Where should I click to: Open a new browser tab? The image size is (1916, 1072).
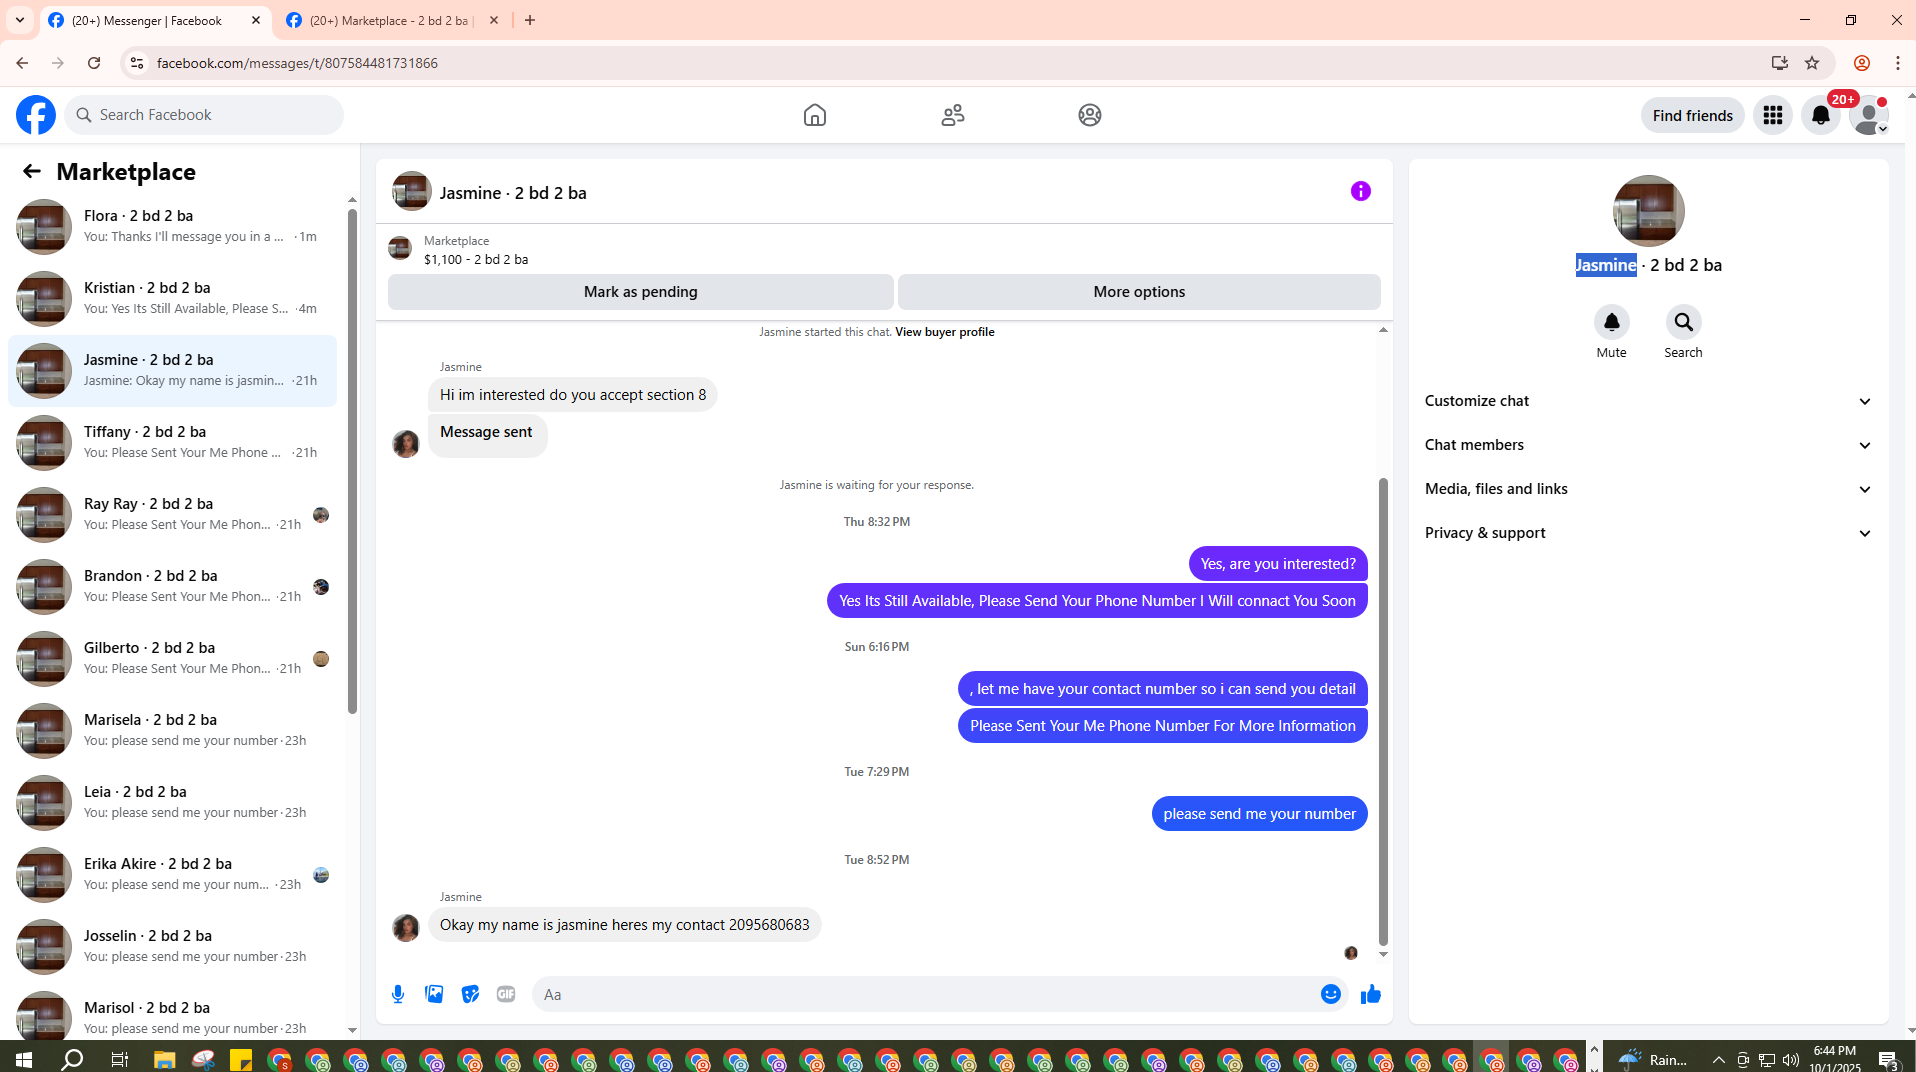530,20
